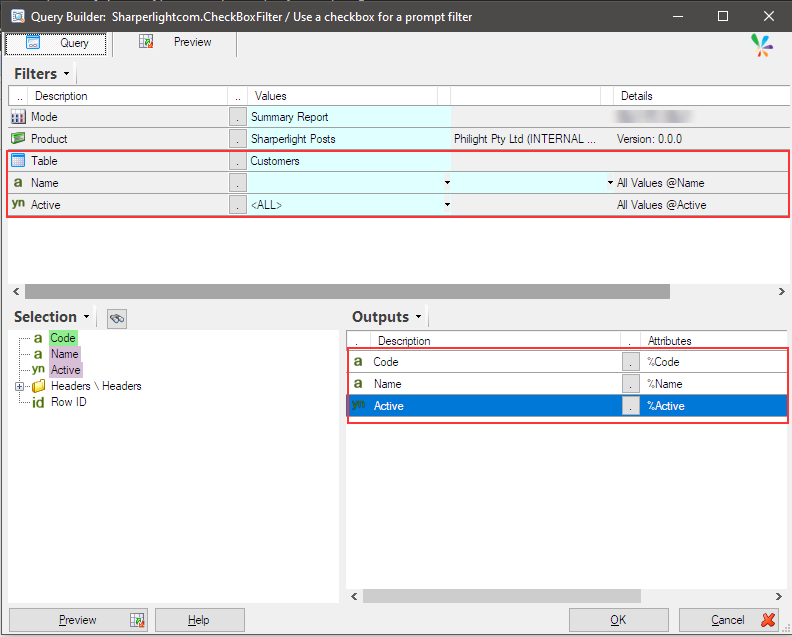Open the Outputs section dropdown arrow
The height and width of the screenshot is (637, 792).
click(x=418, y=317)
